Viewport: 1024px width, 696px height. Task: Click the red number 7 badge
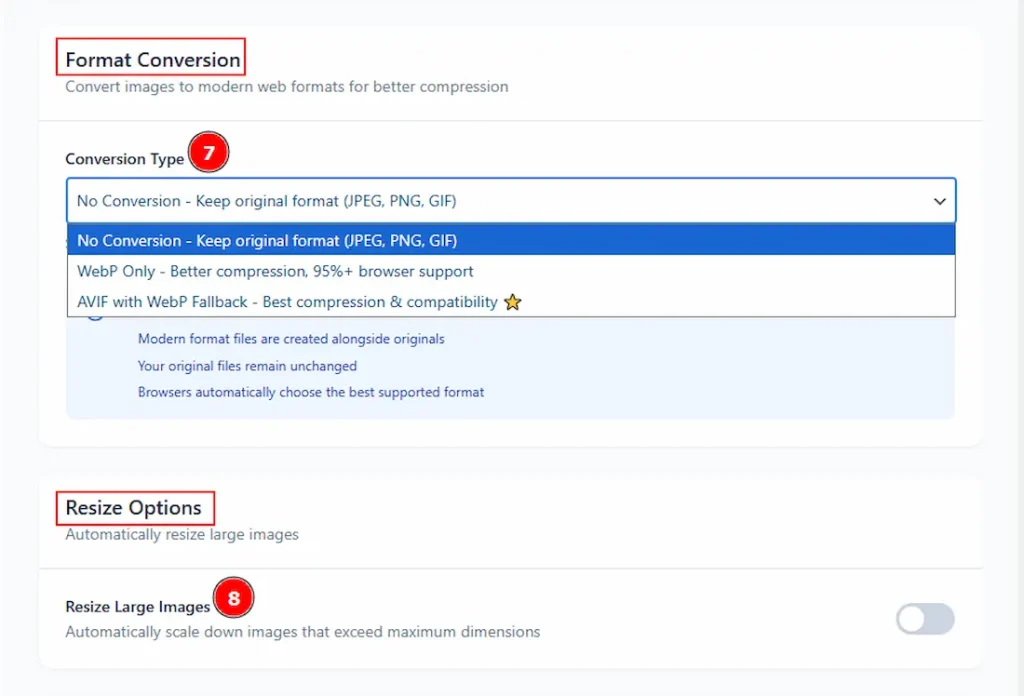[209, 154]
